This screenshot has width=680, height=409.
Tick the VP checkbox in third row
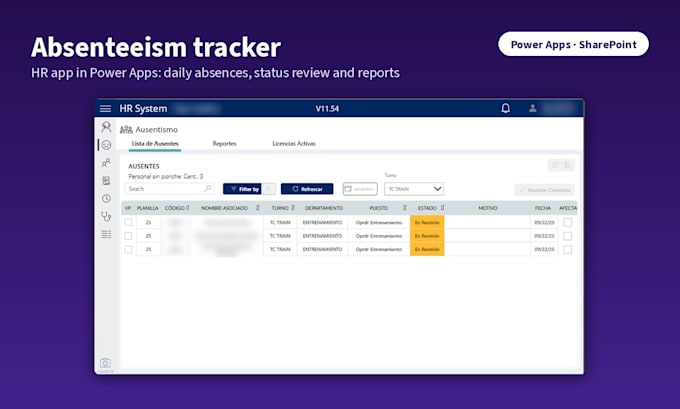128,249
